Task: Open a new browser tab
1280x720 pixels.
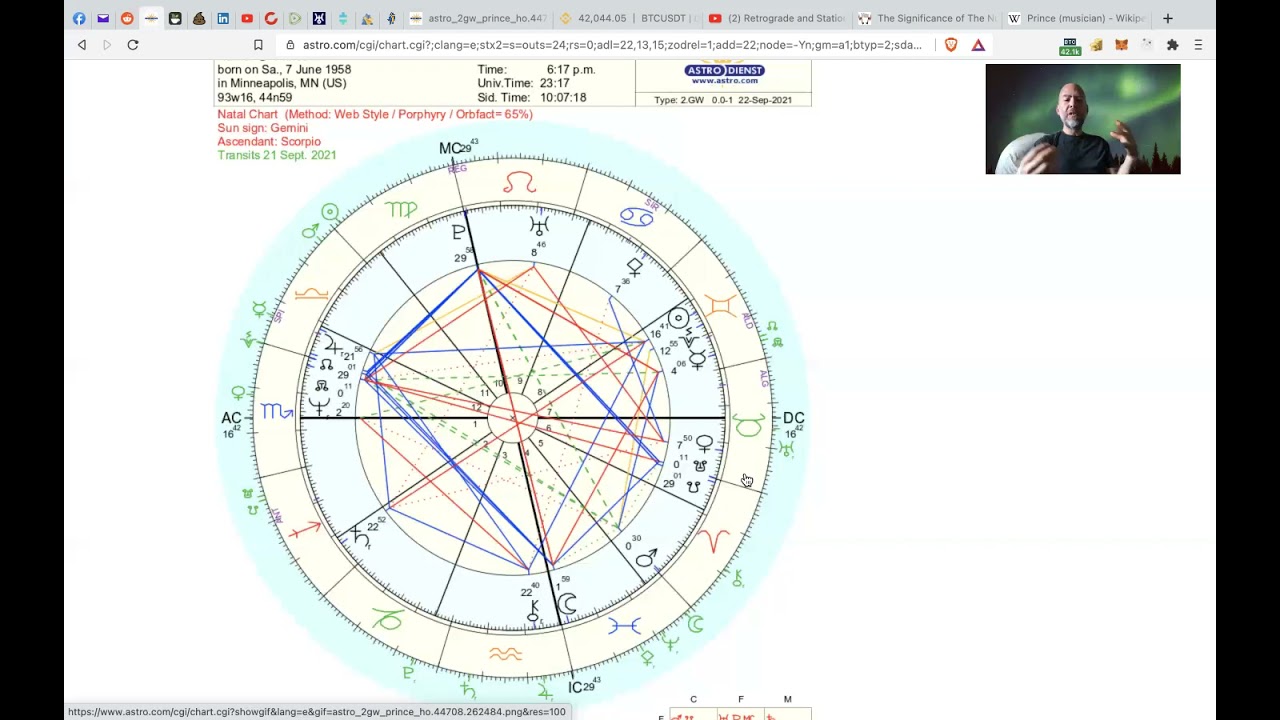Action: click(1167, 18)
